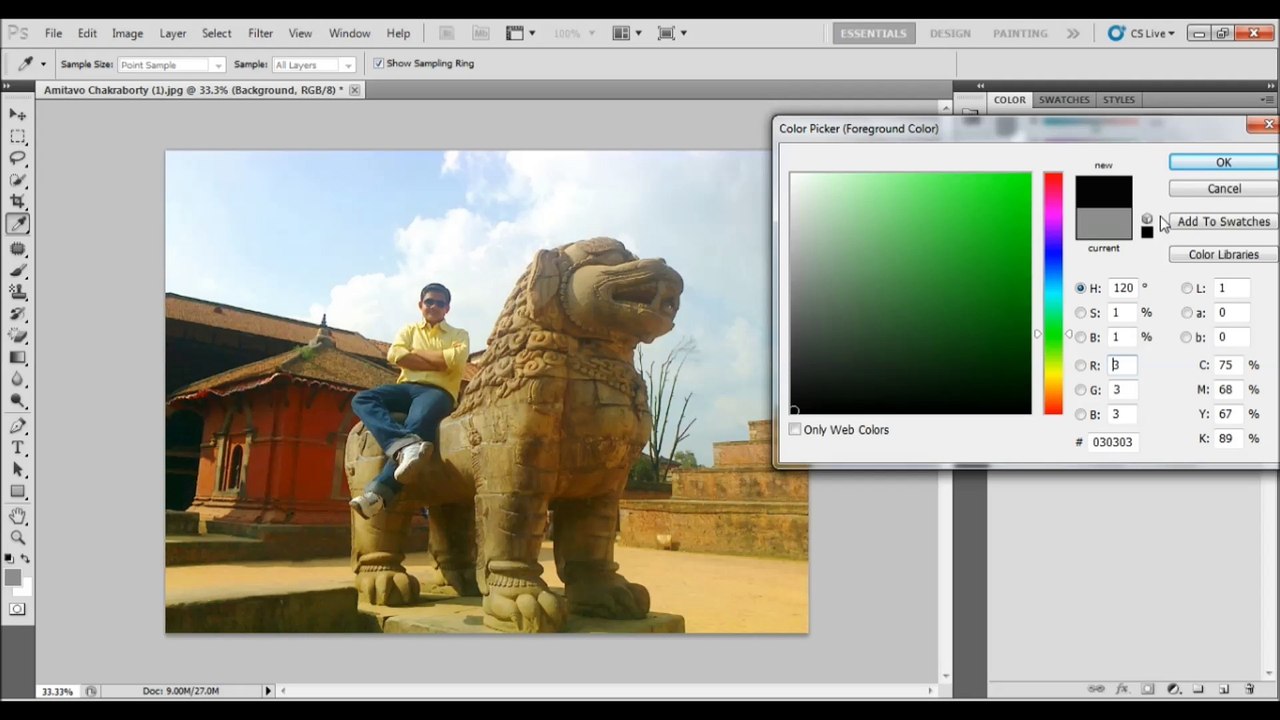Click the delete layer trash icon
This screenshot has width=1280, height=720.
point(1249,689)
